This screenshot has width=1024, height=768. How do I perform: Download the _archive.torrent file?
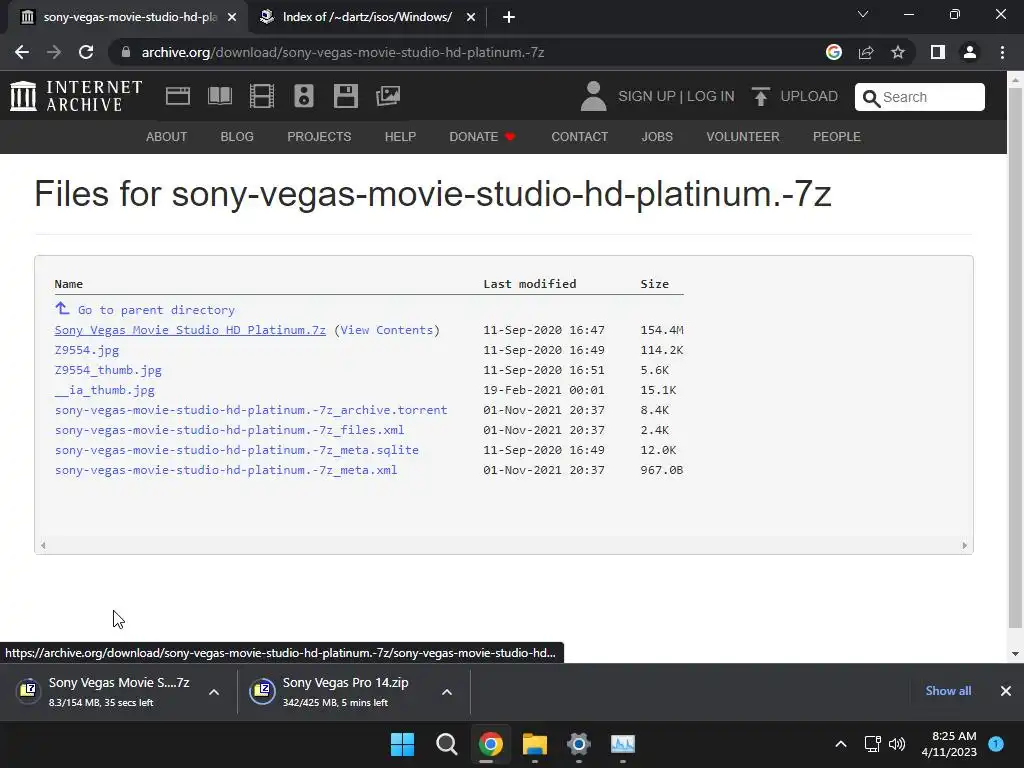pos(251,410)
